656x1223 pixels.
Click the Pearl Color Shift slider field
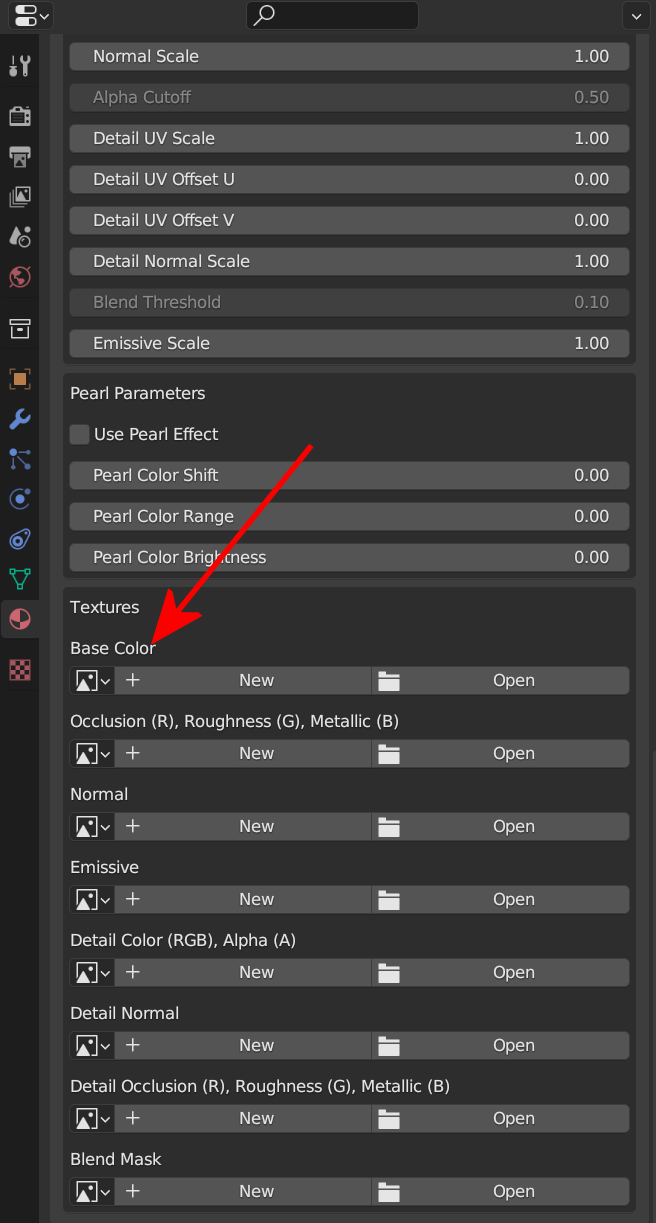click(349, 476)
